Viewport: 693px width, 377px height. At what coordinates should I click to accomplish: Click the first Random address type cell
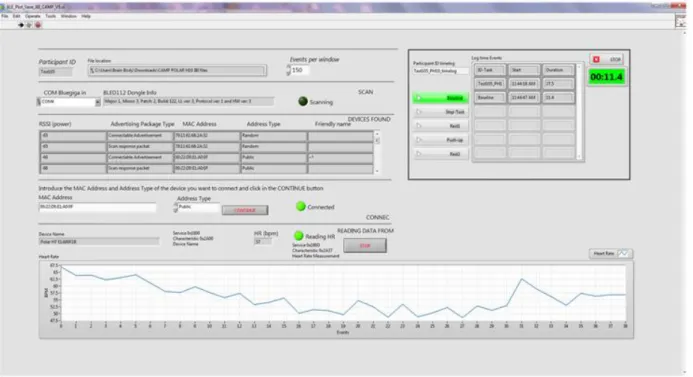point(274,136)
